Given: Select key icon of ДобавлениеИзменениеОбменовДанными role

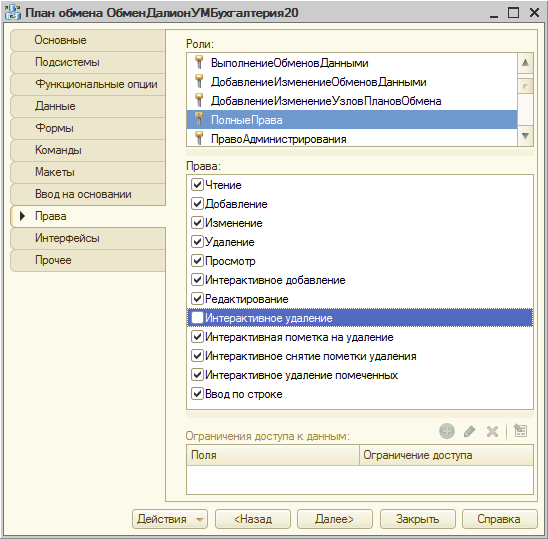Looking at the screenshot, I should [199, 81].
